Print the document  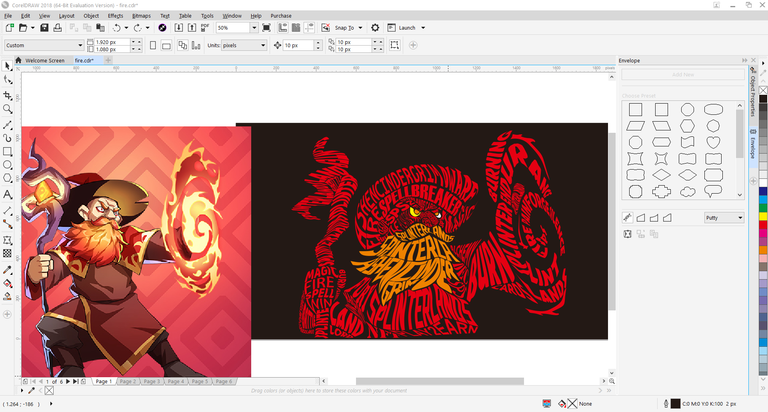pos(57,28)
